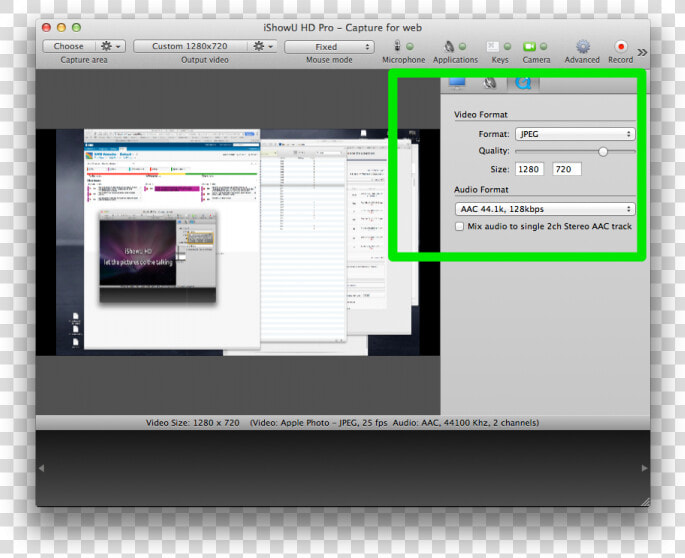Switch to the QuickTime format tab
Image resolution: width=685 pixels, height=558 pixels.
(523, 83)
